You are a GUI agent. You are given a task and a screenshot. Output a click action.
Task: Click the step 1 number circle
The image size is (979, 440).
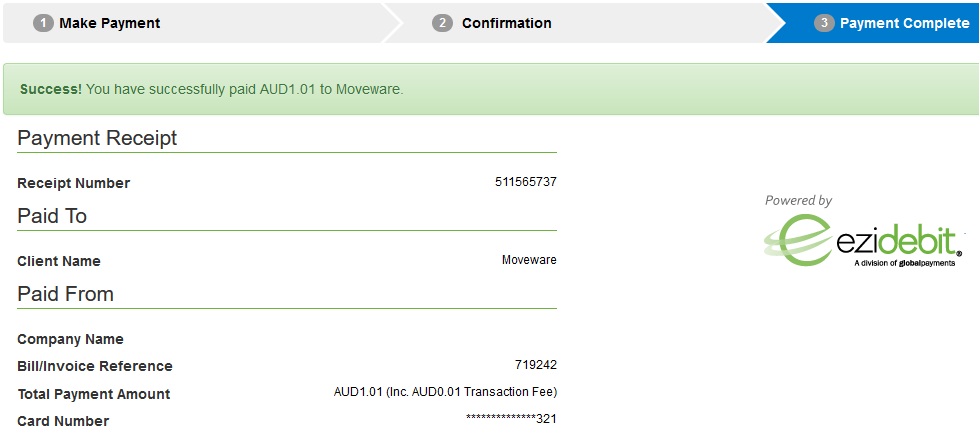43,24
